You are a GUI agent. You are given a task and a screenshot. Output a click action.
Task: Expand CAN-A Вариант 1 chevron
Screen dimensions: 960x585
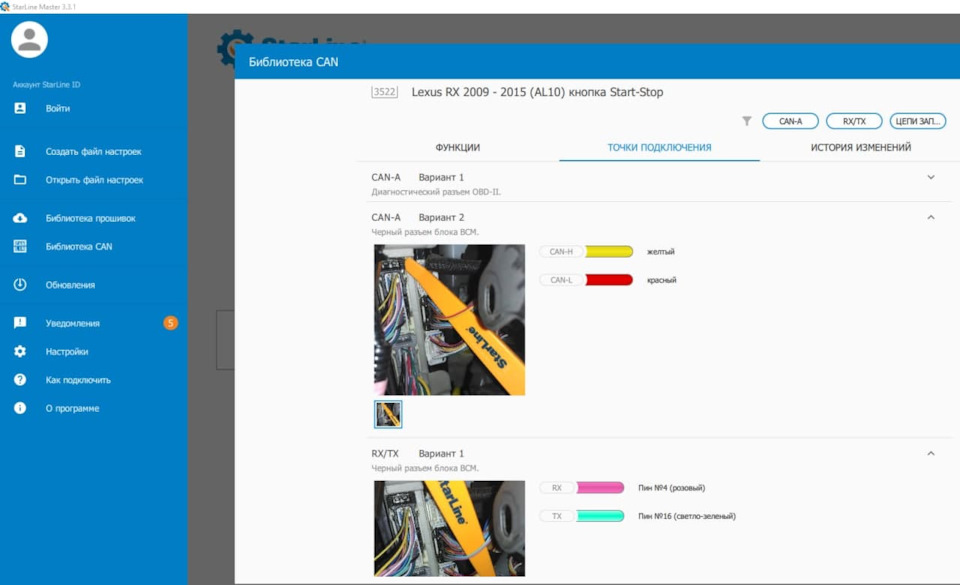(x=931, y=177)
